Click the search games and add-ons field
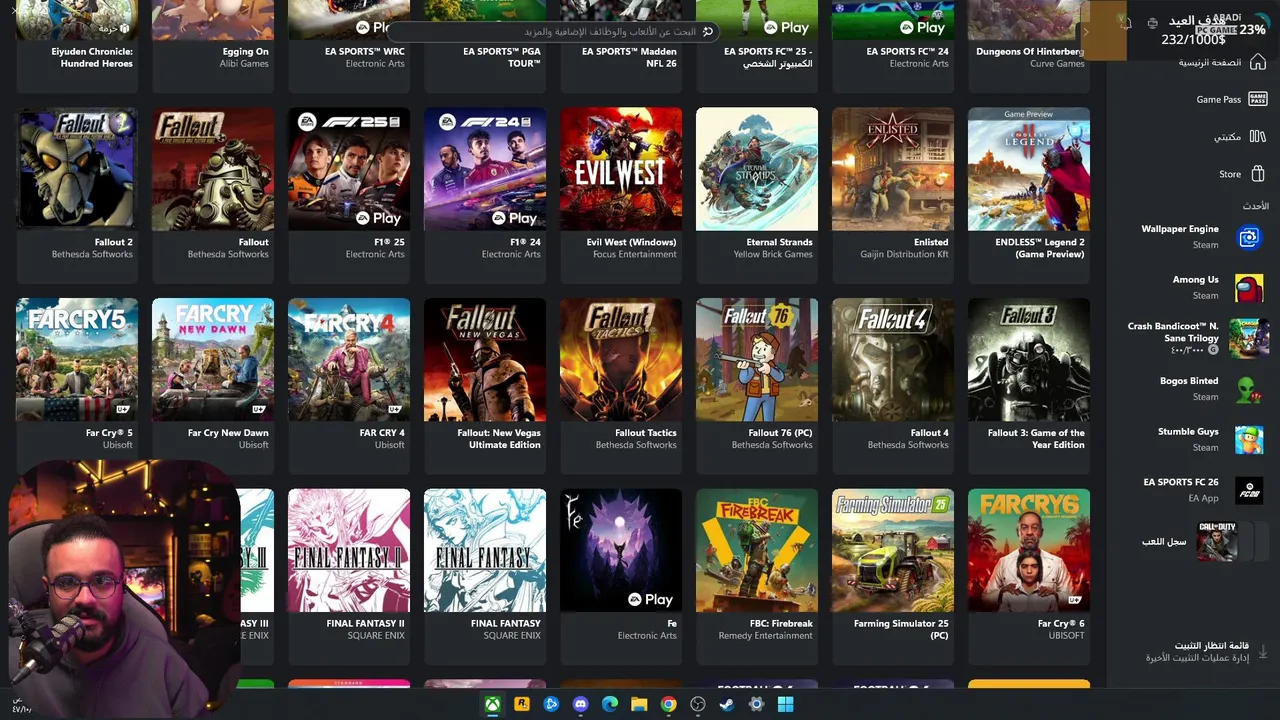Viewport: 1280px width, 720px height. click(553, 31)
